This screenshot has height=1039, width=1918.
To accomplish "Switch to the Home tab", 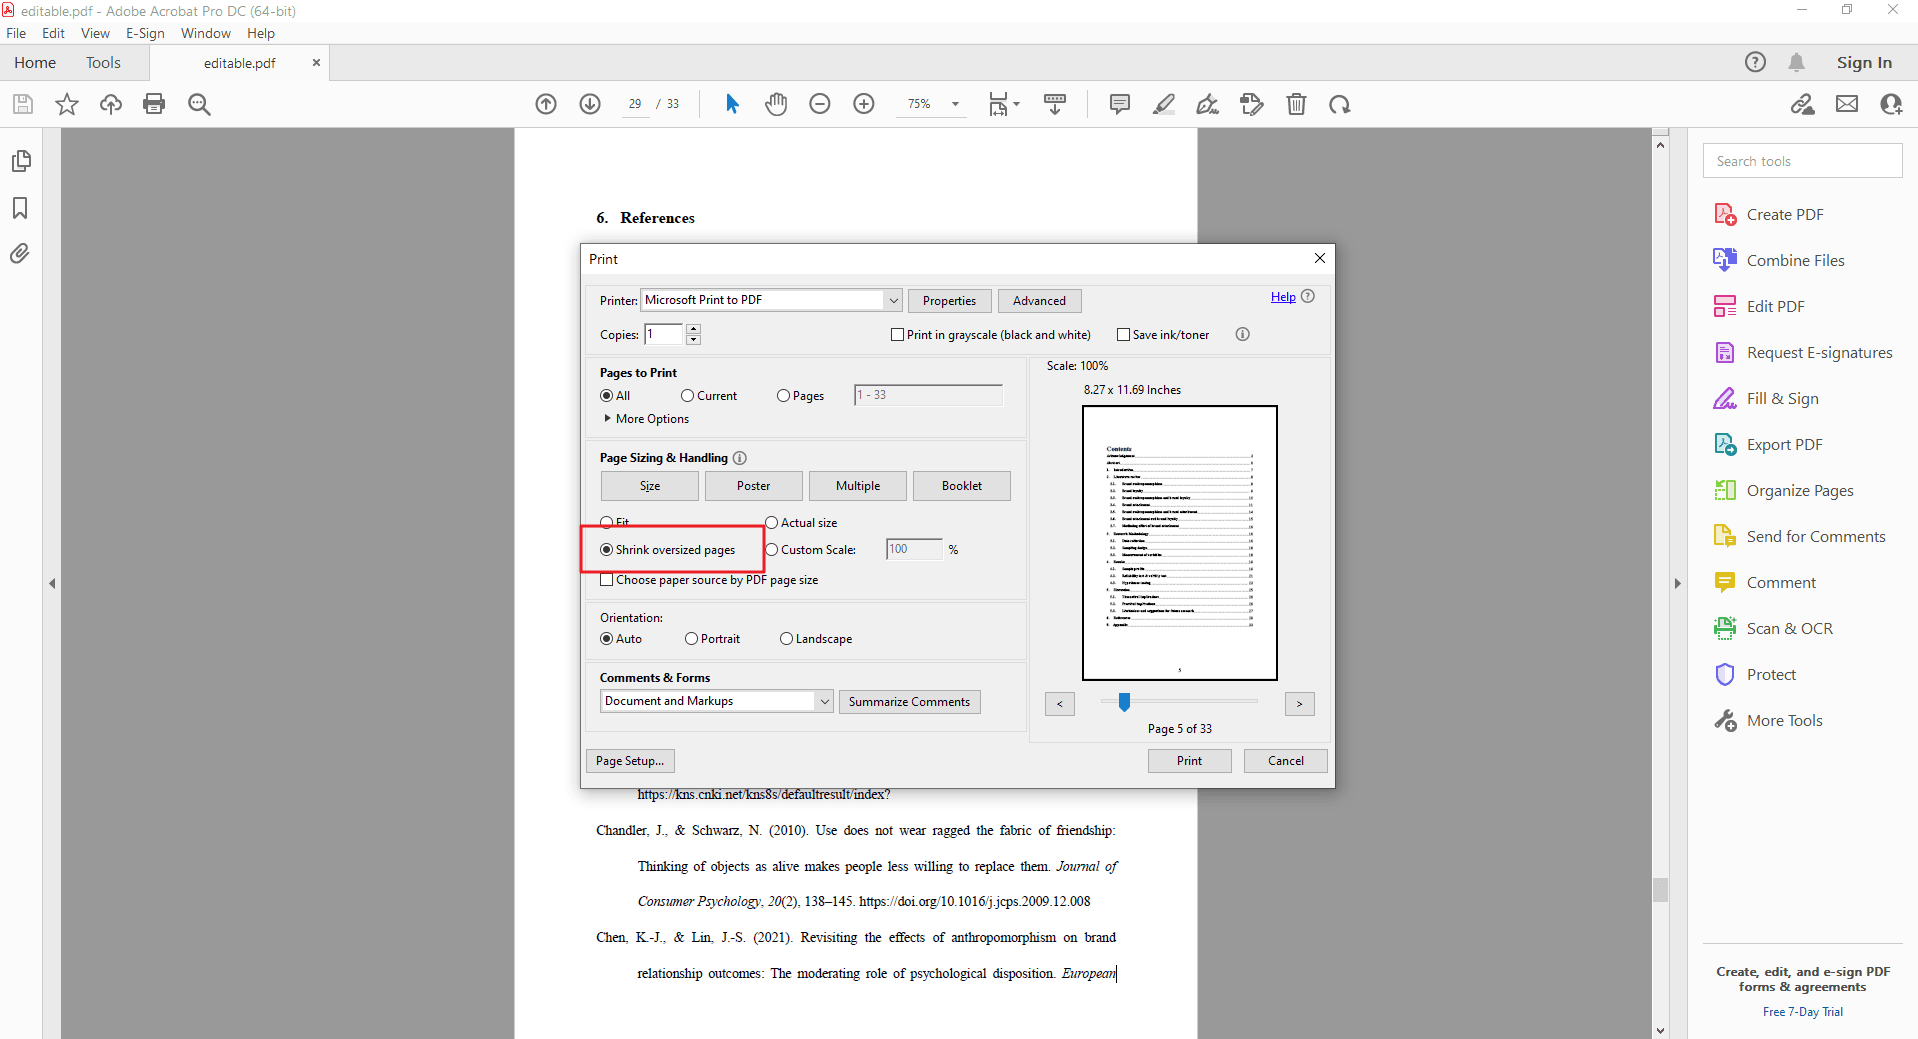I will pos(35,62).
